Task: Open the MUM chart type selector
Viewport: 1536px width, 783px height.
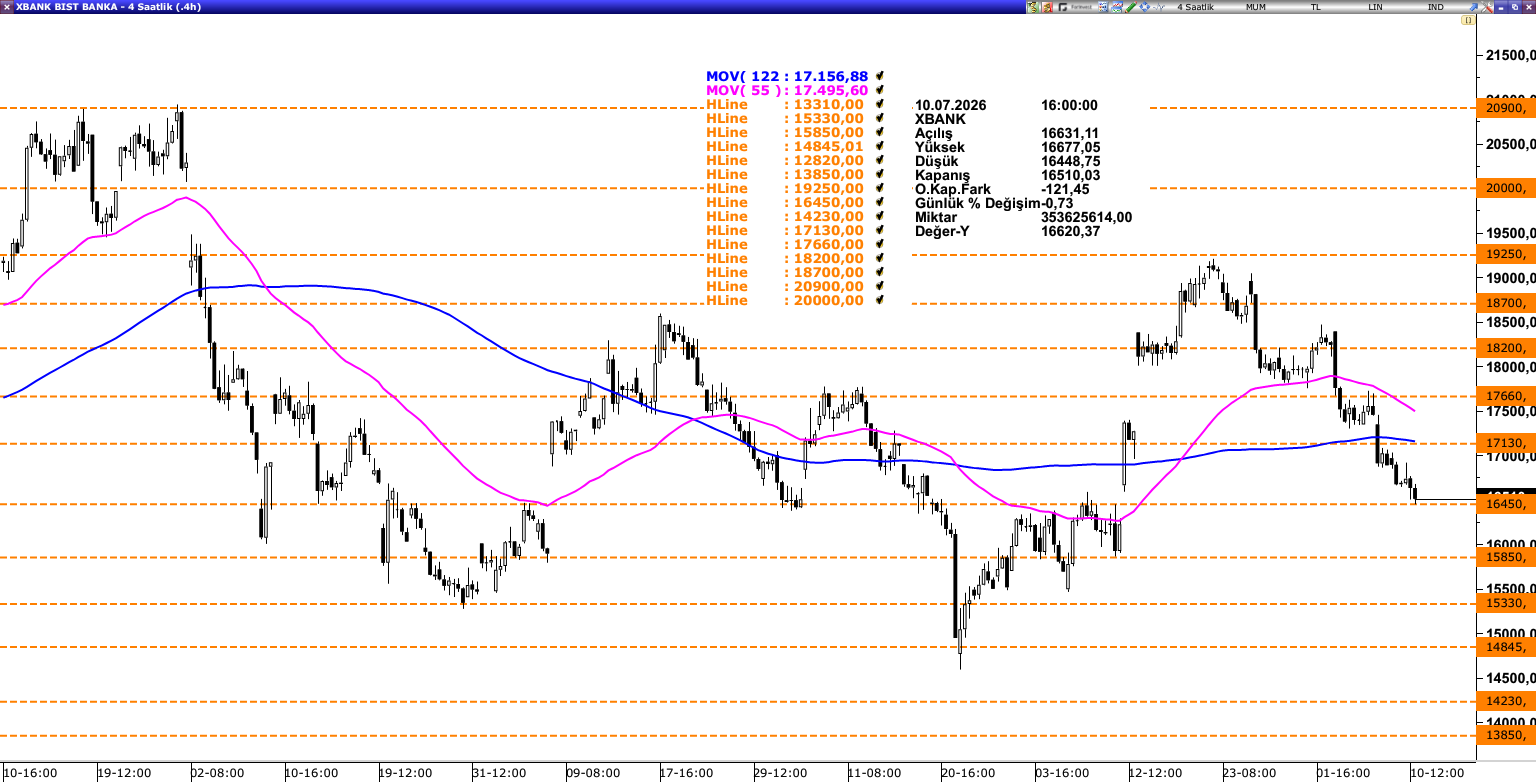Action: (1256, 7)
